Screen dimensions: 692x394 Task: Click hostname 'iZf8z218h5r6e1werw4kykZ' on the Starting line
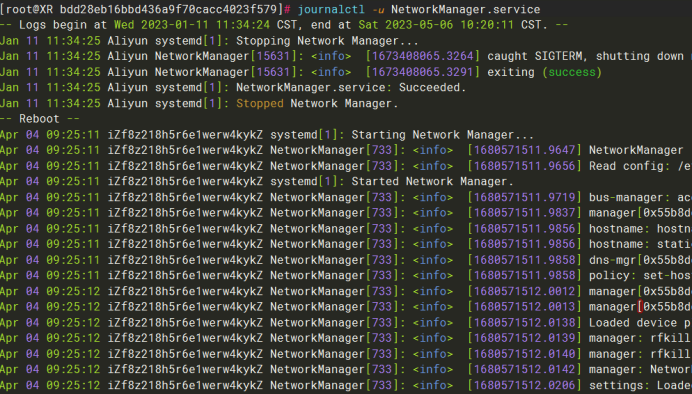[x=185, y=135]
